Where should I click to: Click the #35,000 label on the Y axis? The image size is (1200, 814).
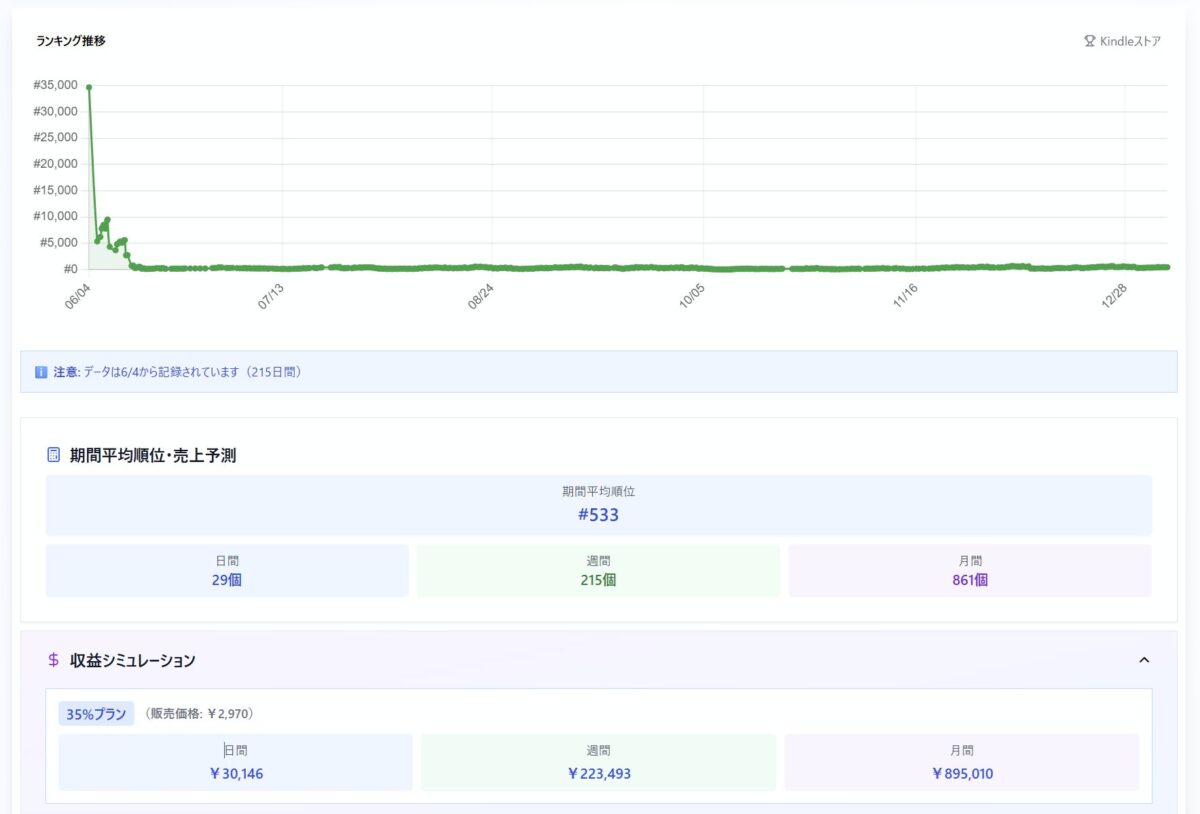[55, 85]
